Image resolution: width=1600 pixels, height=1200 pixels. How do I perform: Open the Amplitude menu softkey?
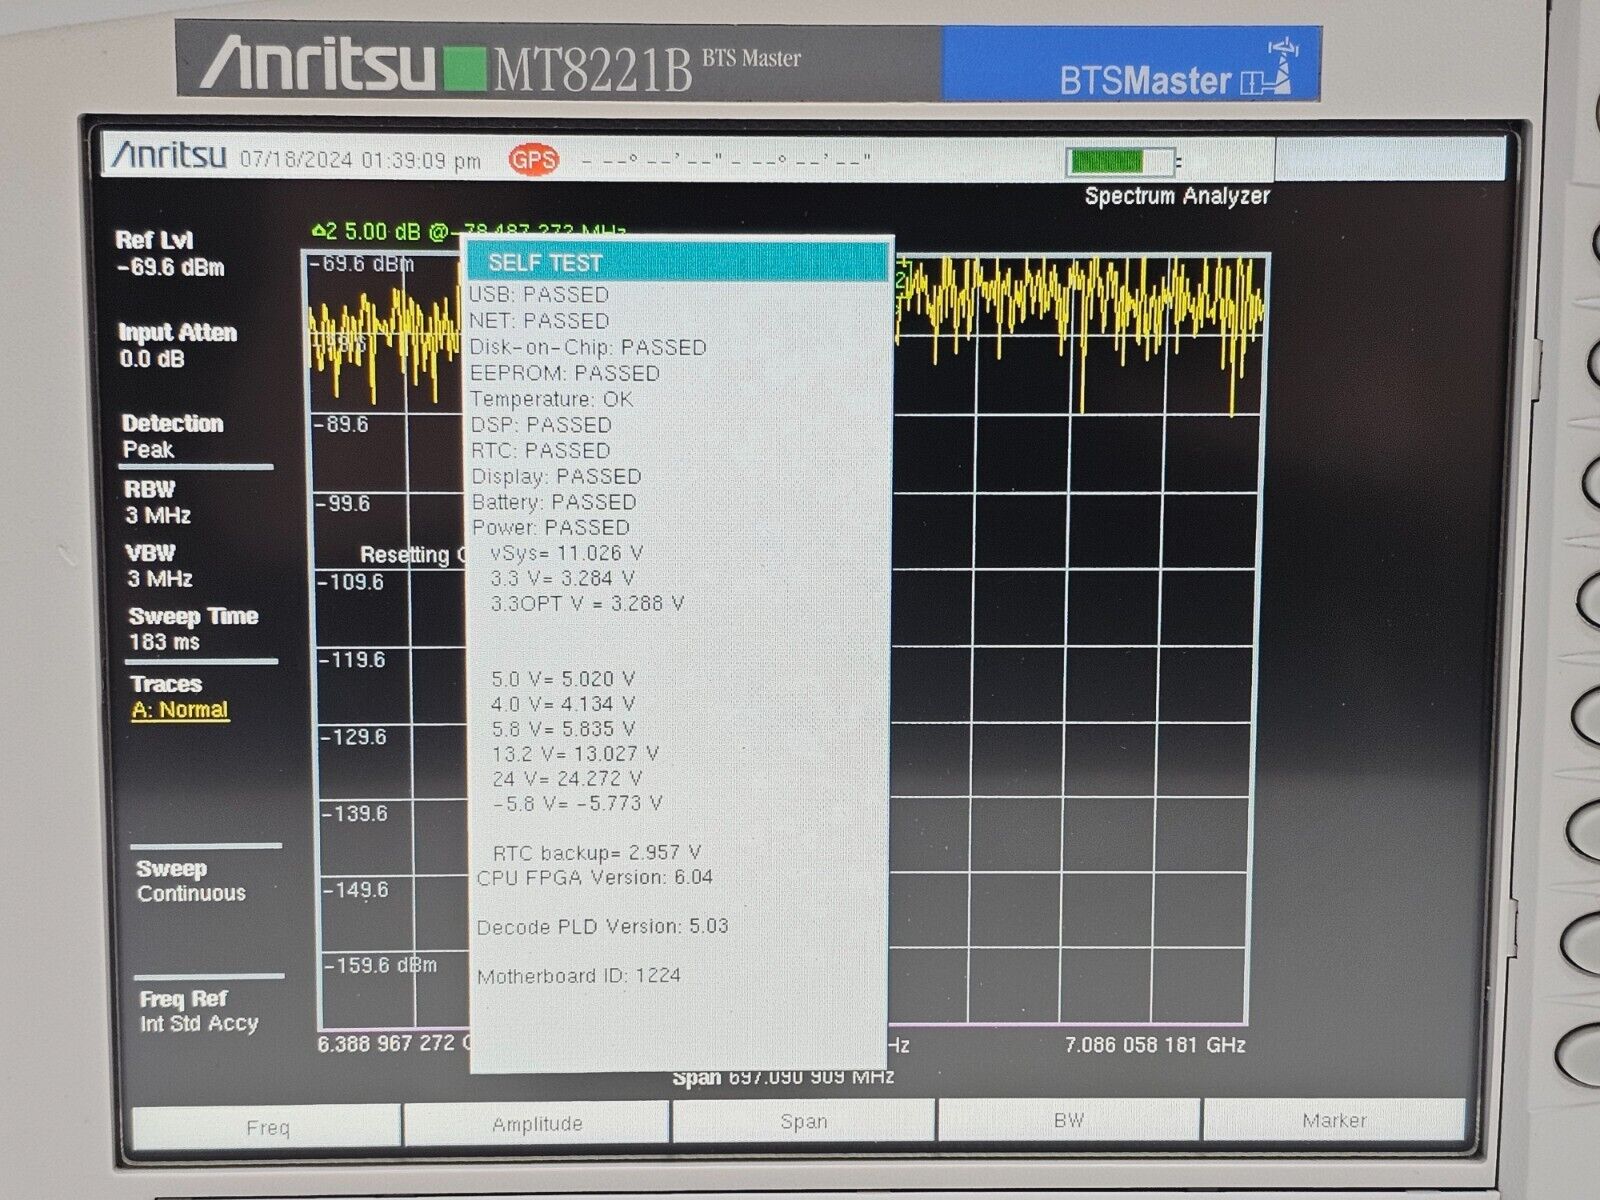[x=537, y=1124]
